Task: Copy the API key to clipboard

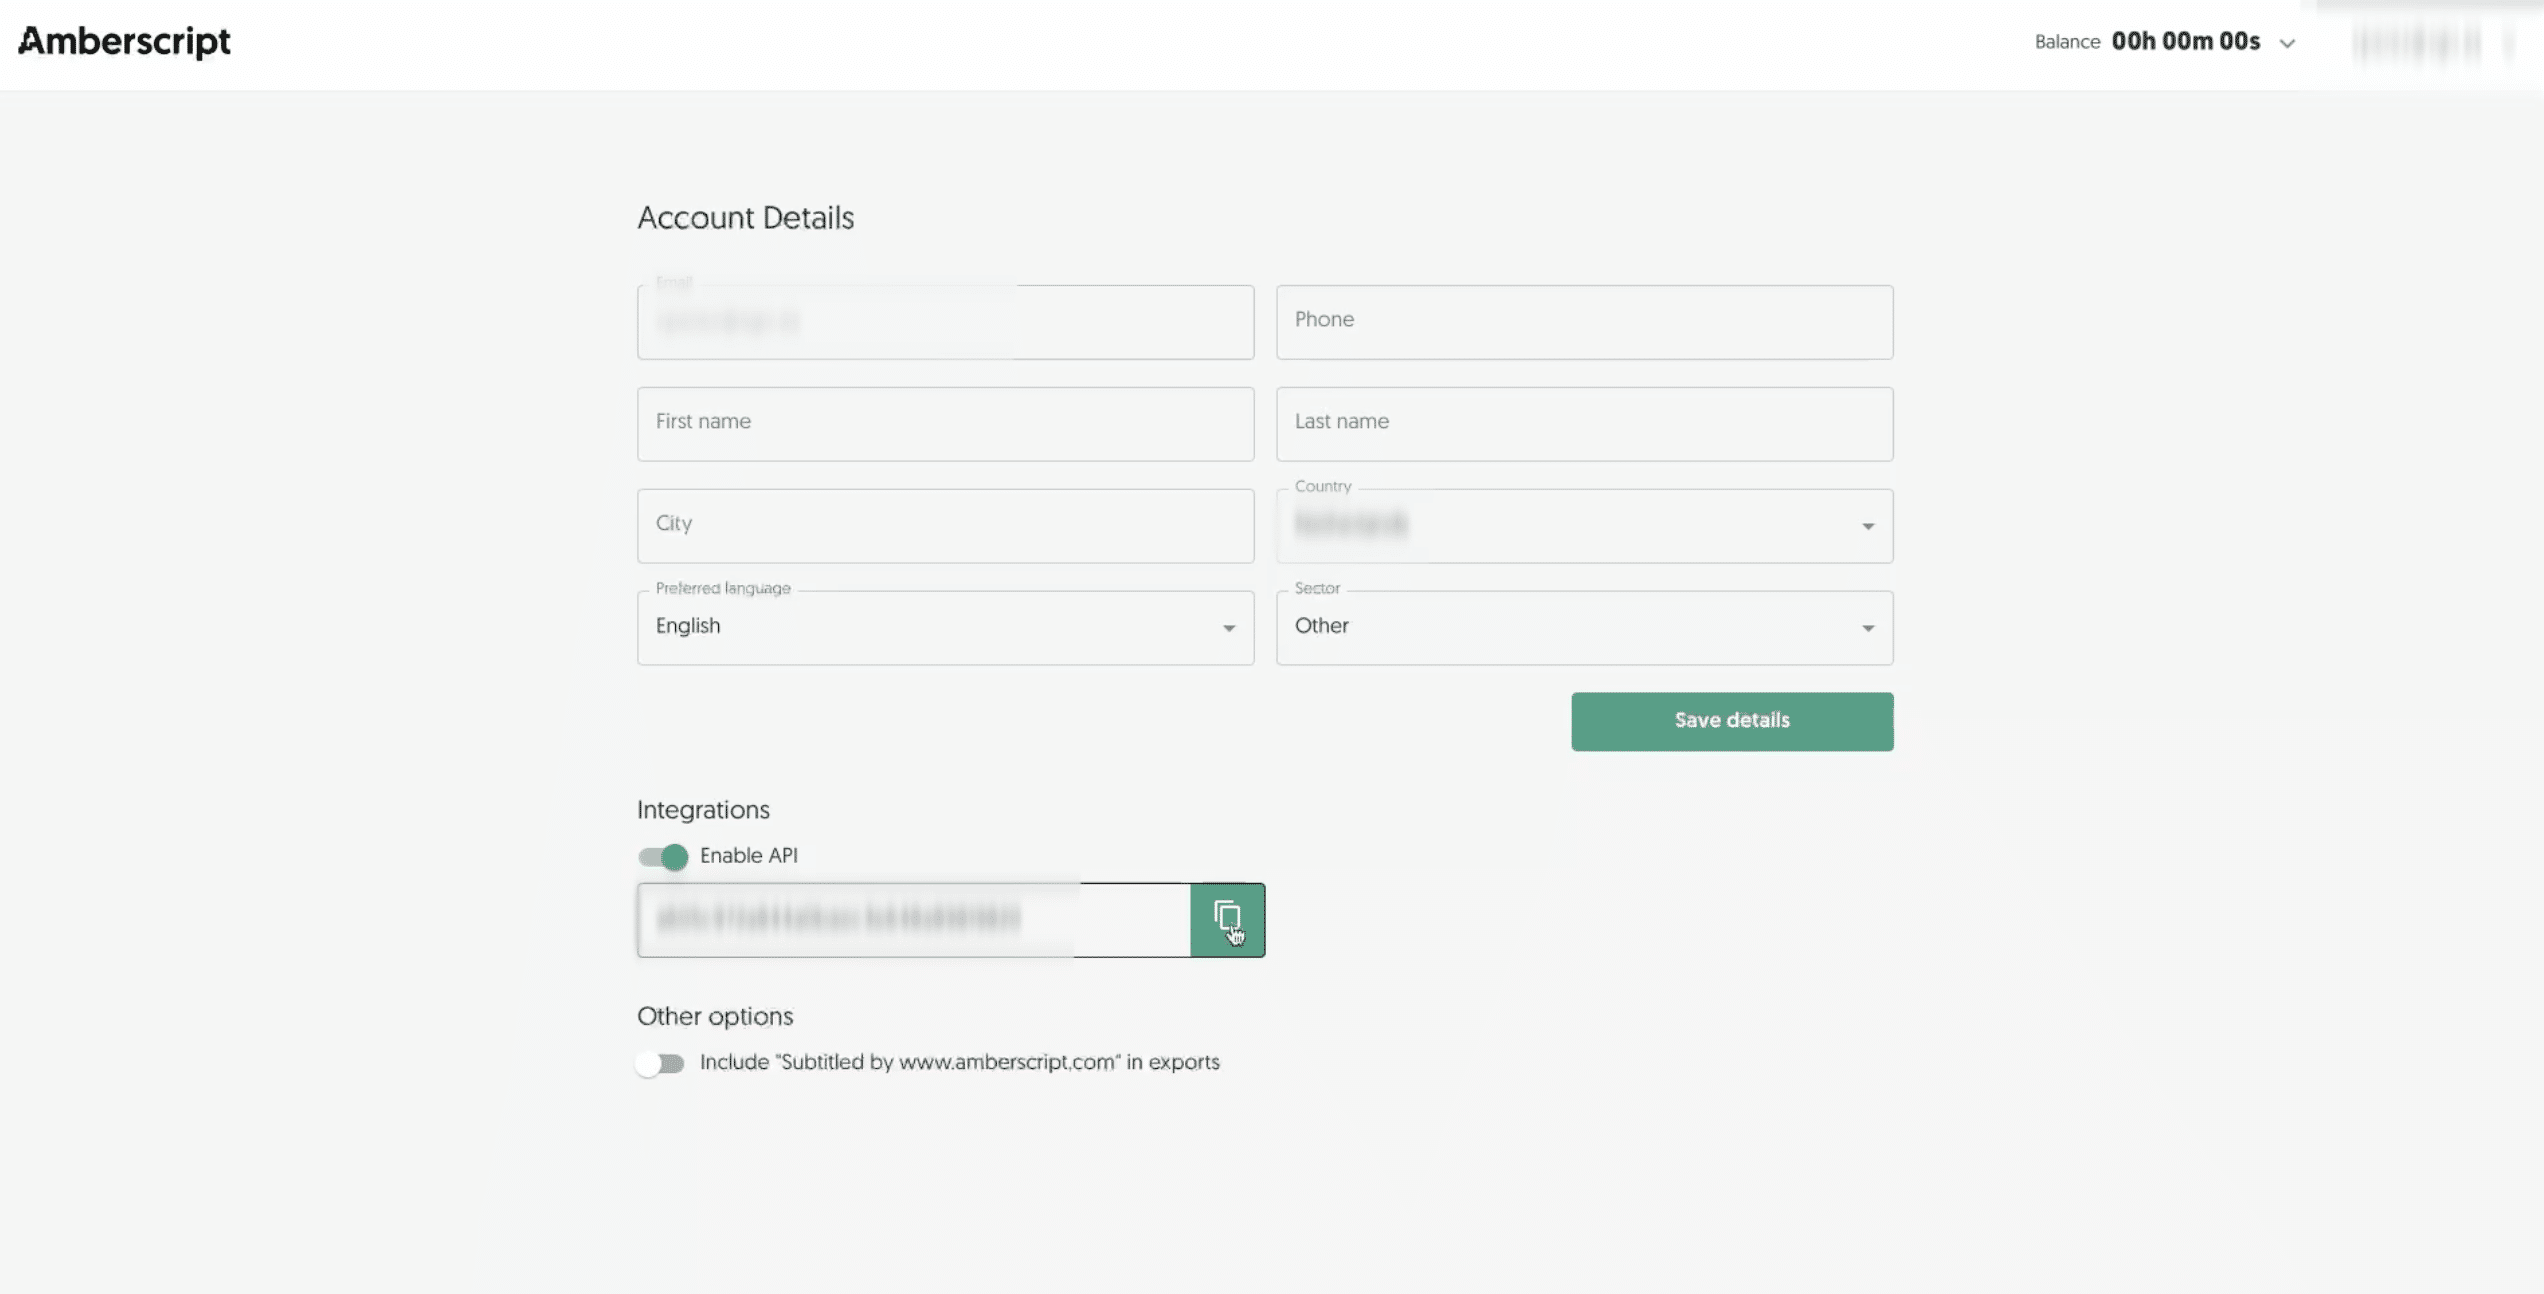Action: 1227,919
